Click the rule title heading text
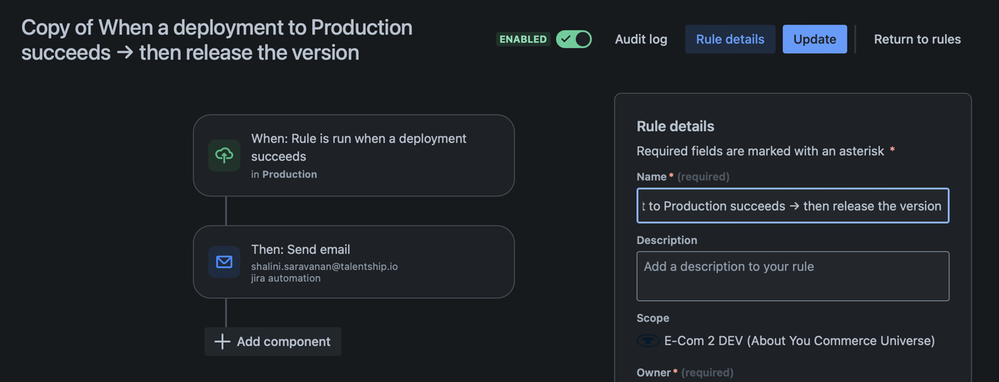Image resolution: width=999 pixels, height=382 pixels. tap(217, 39)
